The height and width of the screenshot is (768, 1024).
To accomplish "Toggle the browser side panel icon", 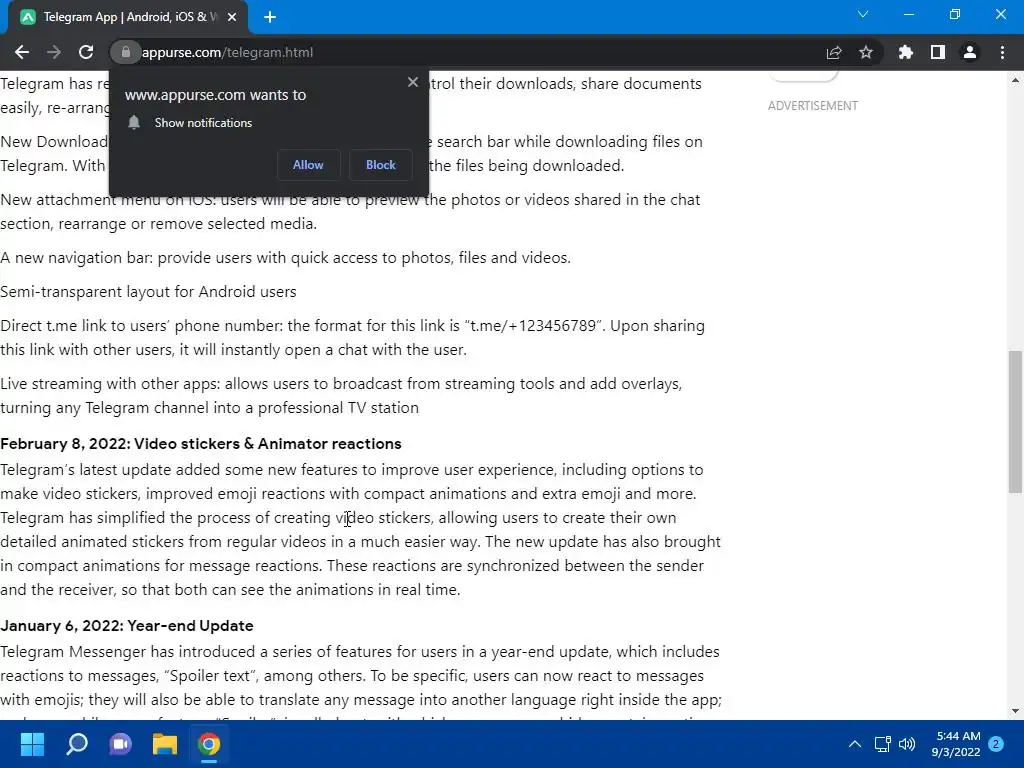I will pyautogui.click(x=938, y=52).
